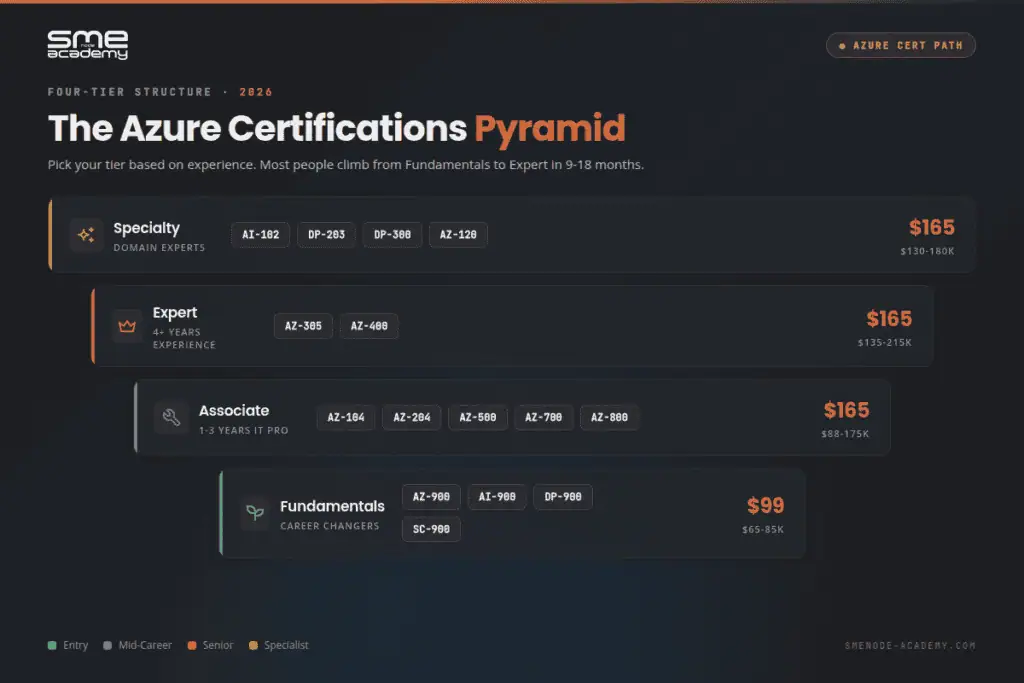Open the smenode-academy.com footer link
This screenshot has height=683, width=1024.
pos(910,646)
